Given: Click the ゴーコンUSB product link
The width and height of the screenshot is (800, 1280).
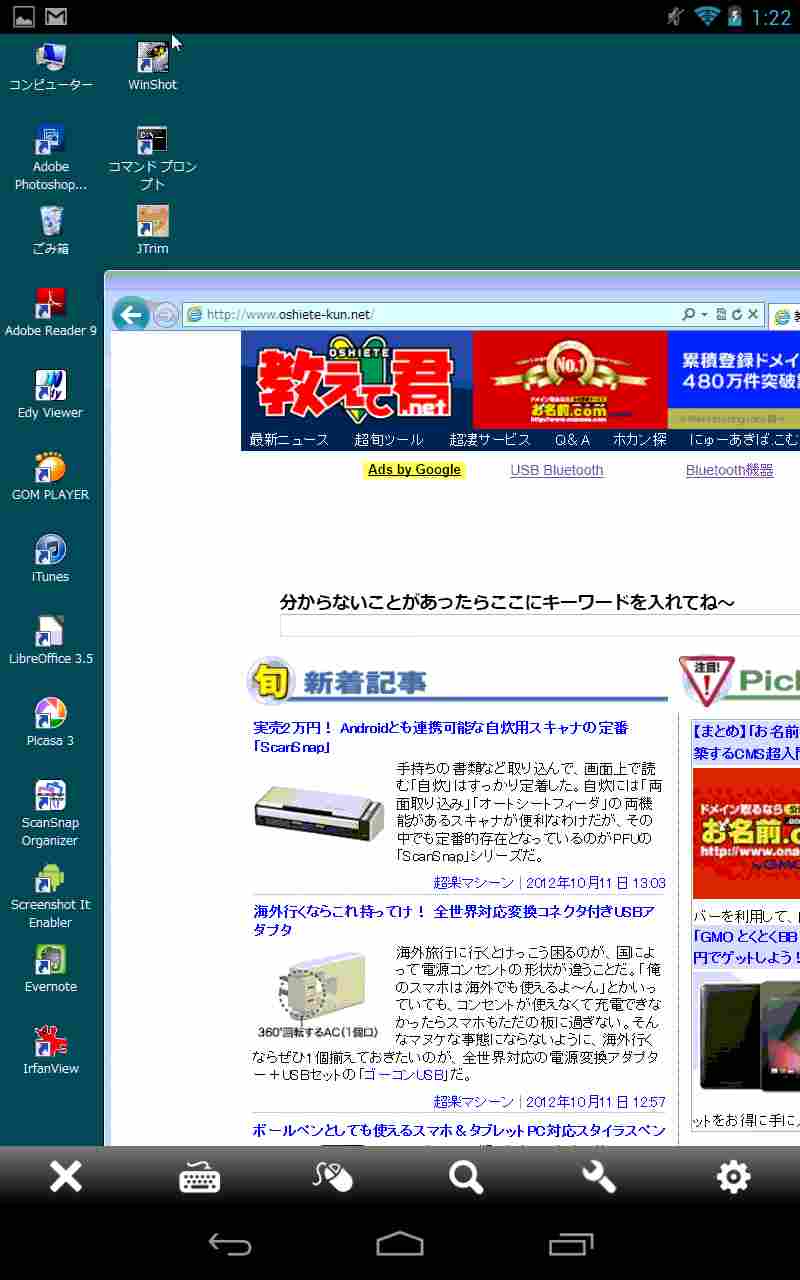Looking at the screenshot, I should tap(404, 1075).
